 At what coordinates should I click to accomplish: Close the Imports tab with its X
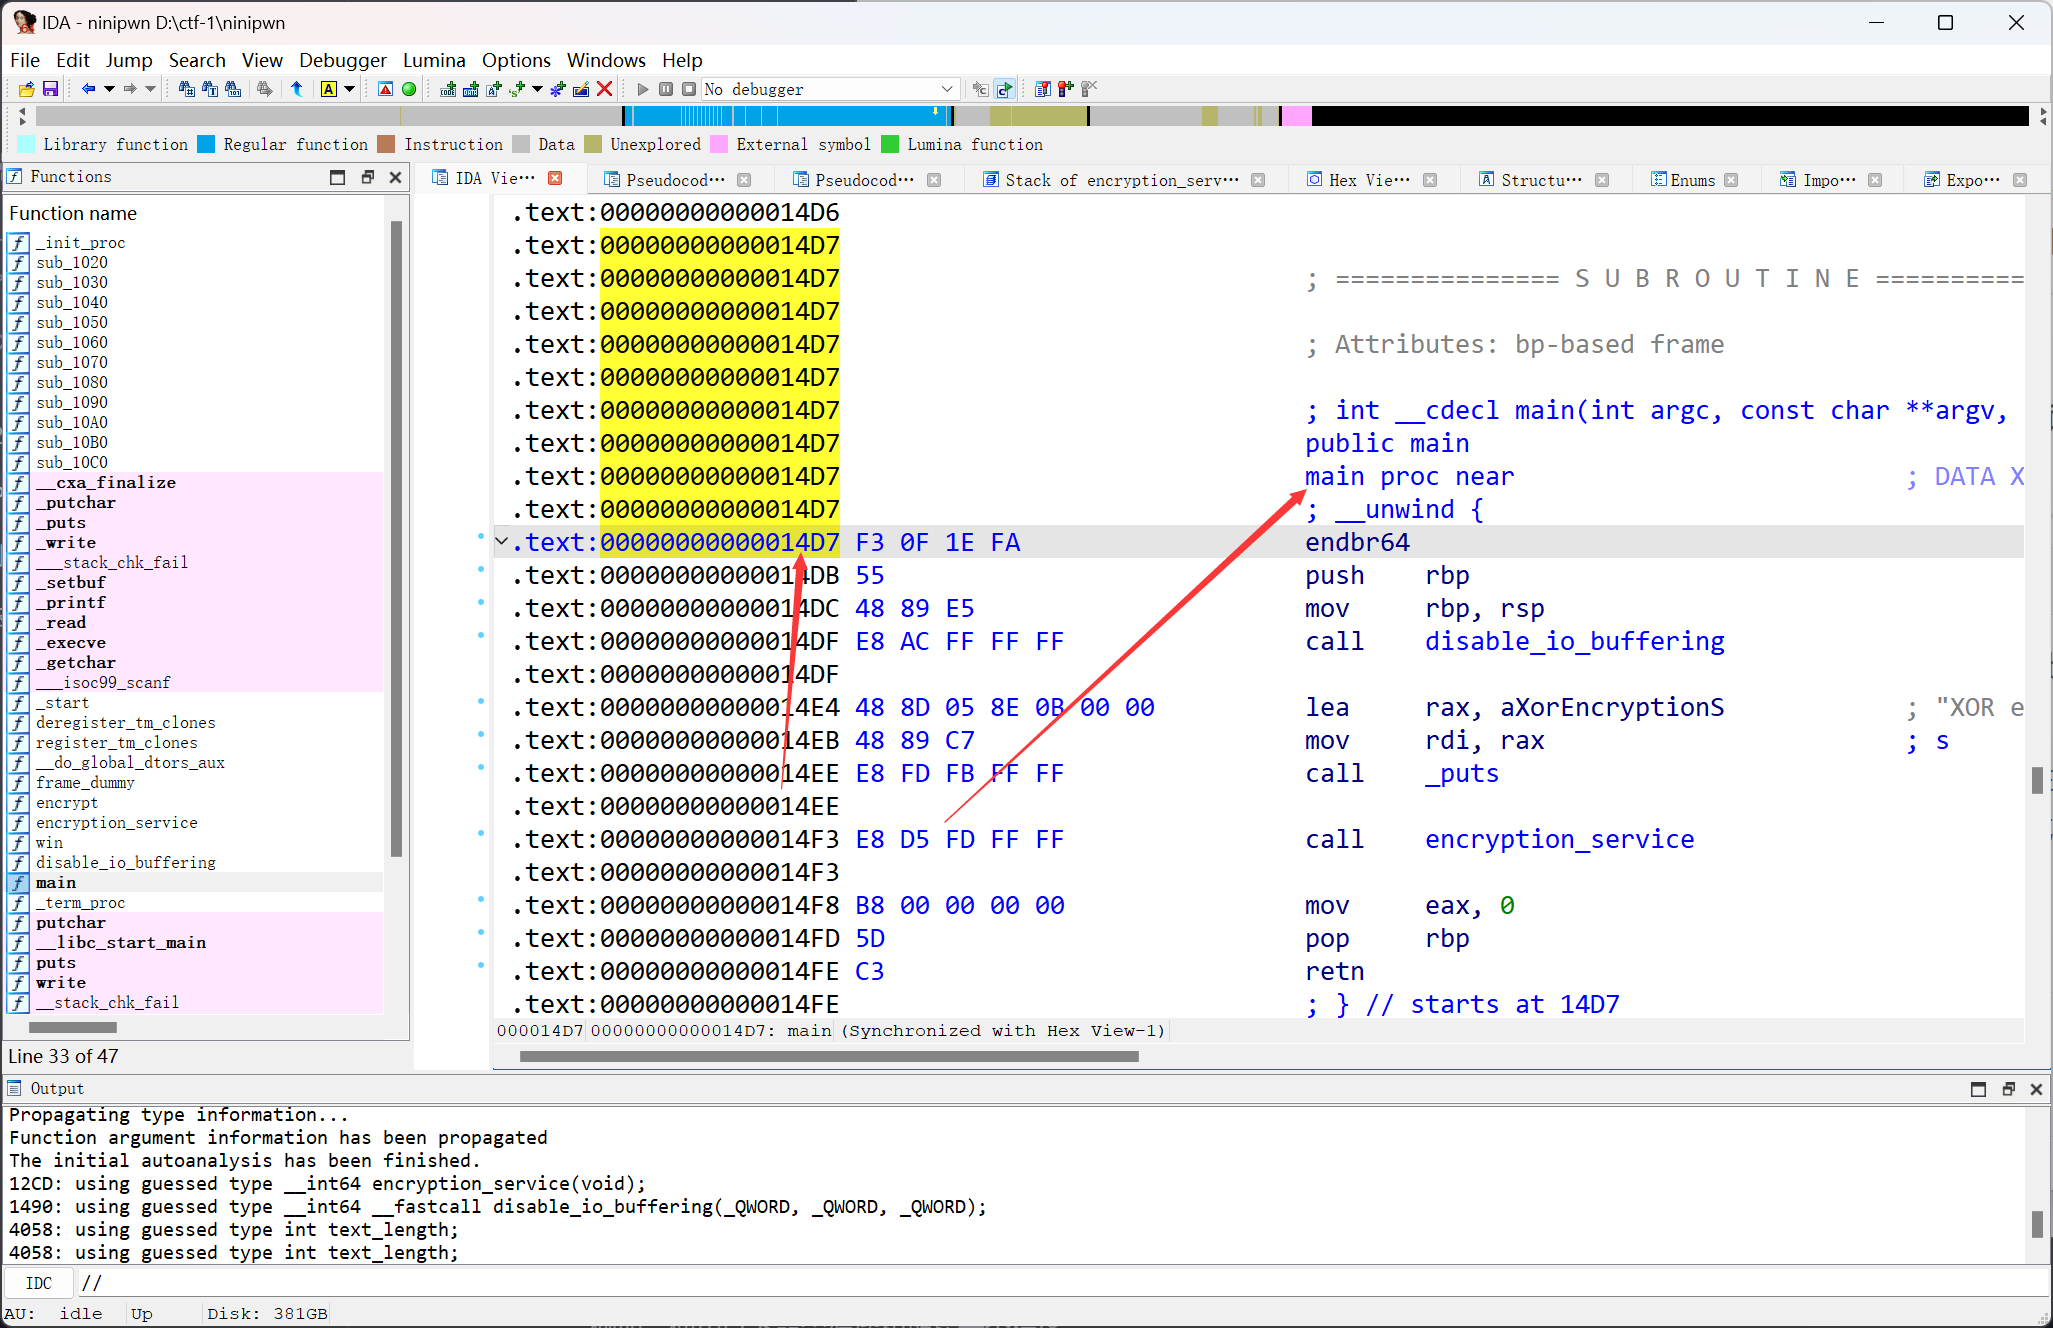point(1875,180)
